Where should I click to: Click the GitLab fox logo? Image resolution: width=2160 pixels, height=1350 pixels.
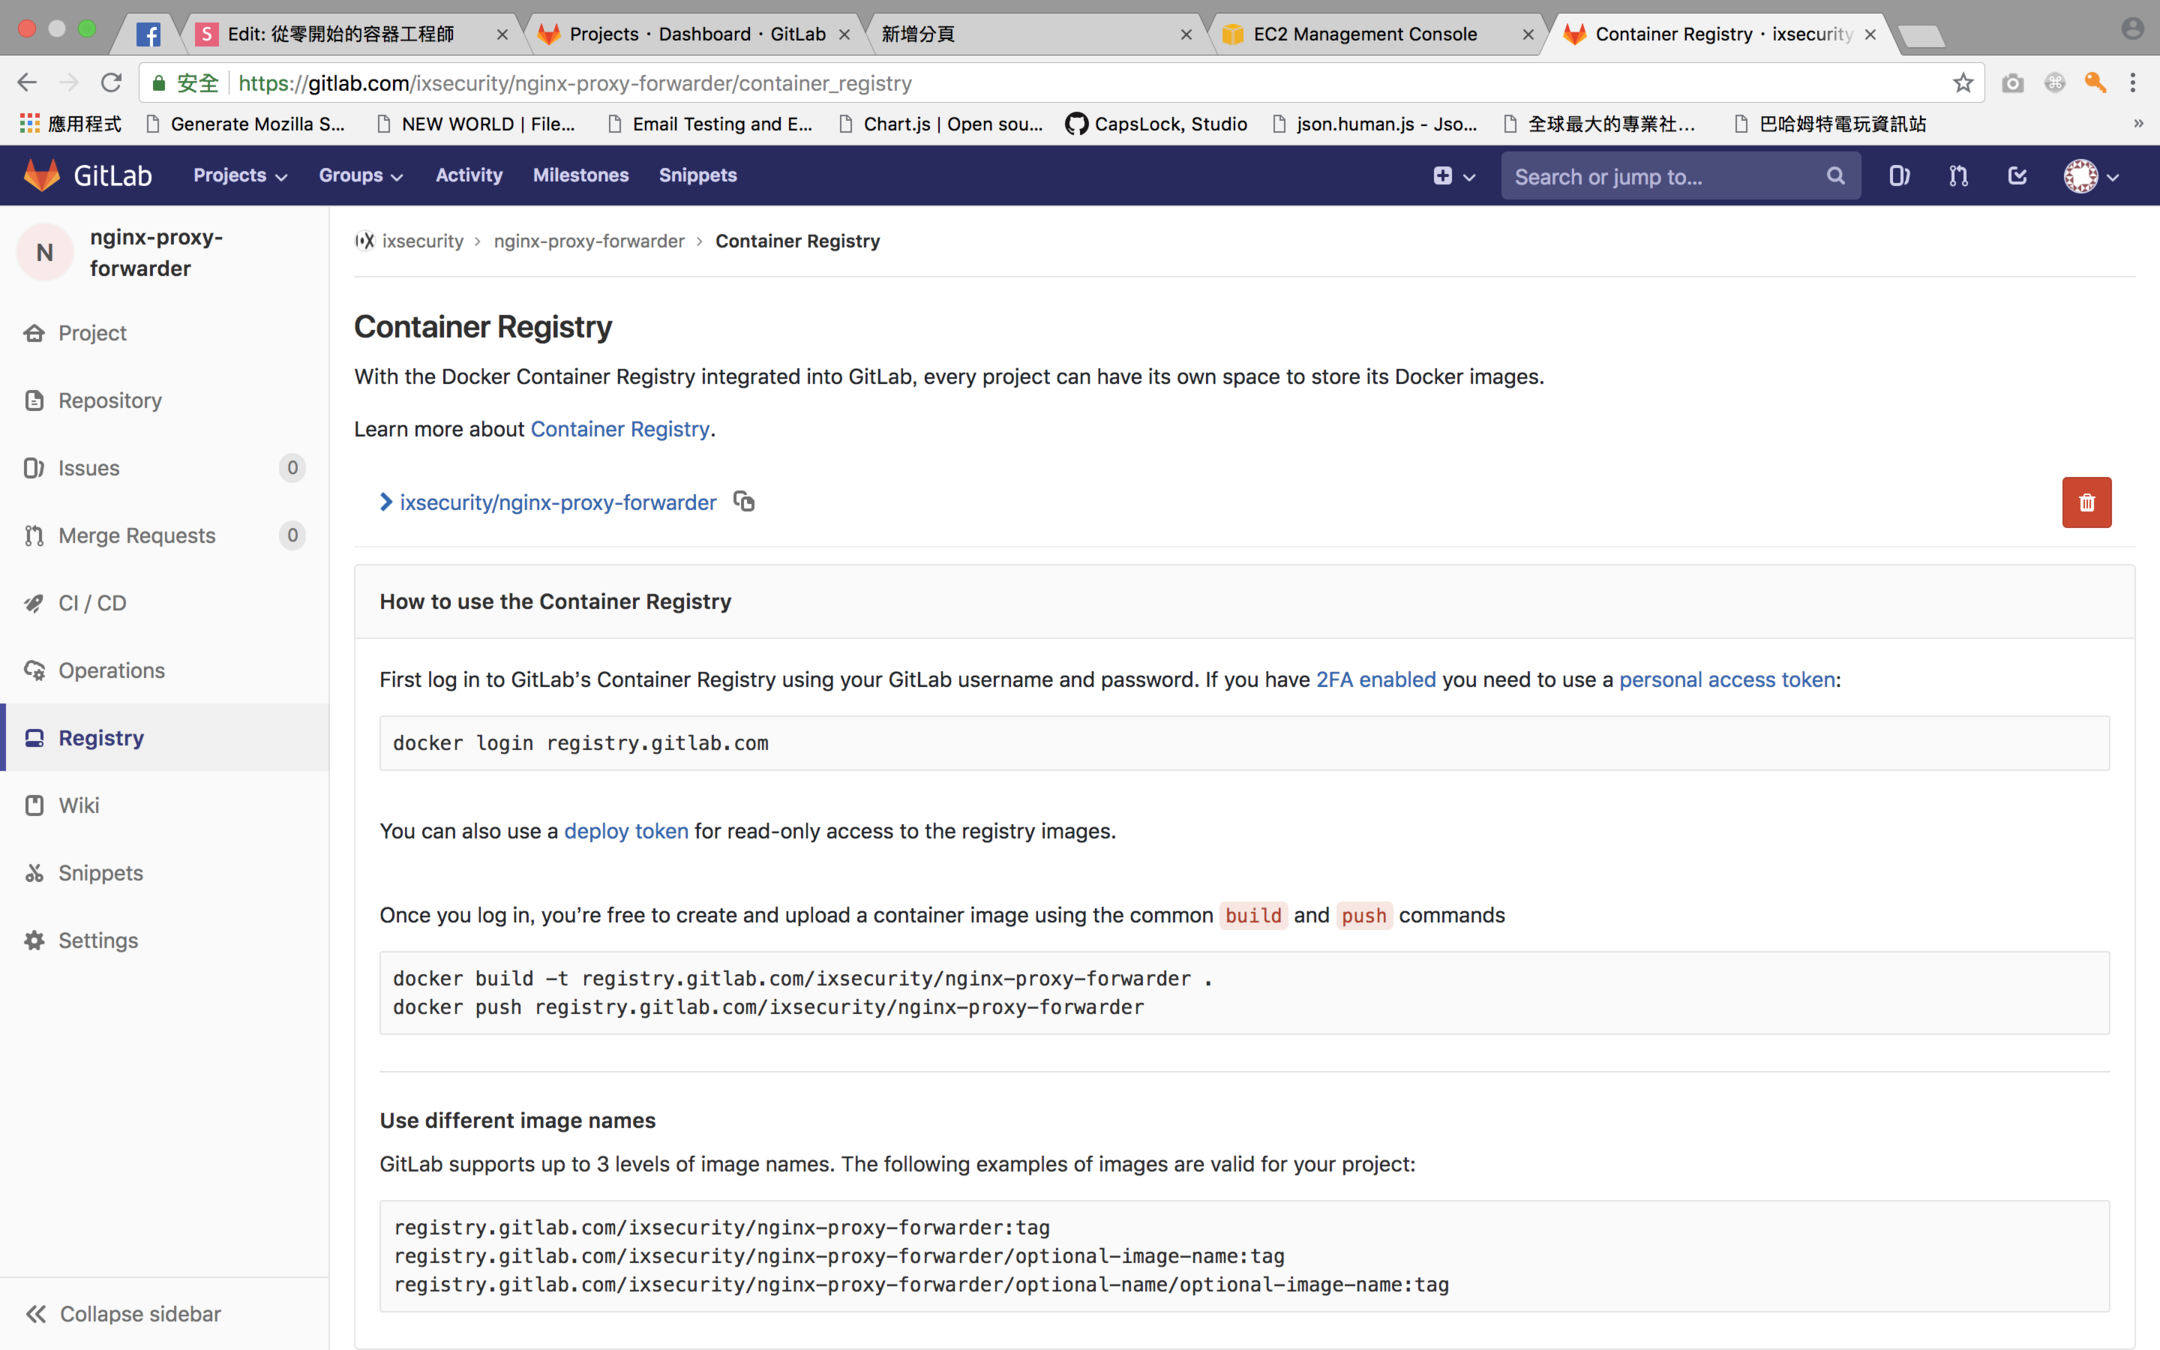[42, 175]
